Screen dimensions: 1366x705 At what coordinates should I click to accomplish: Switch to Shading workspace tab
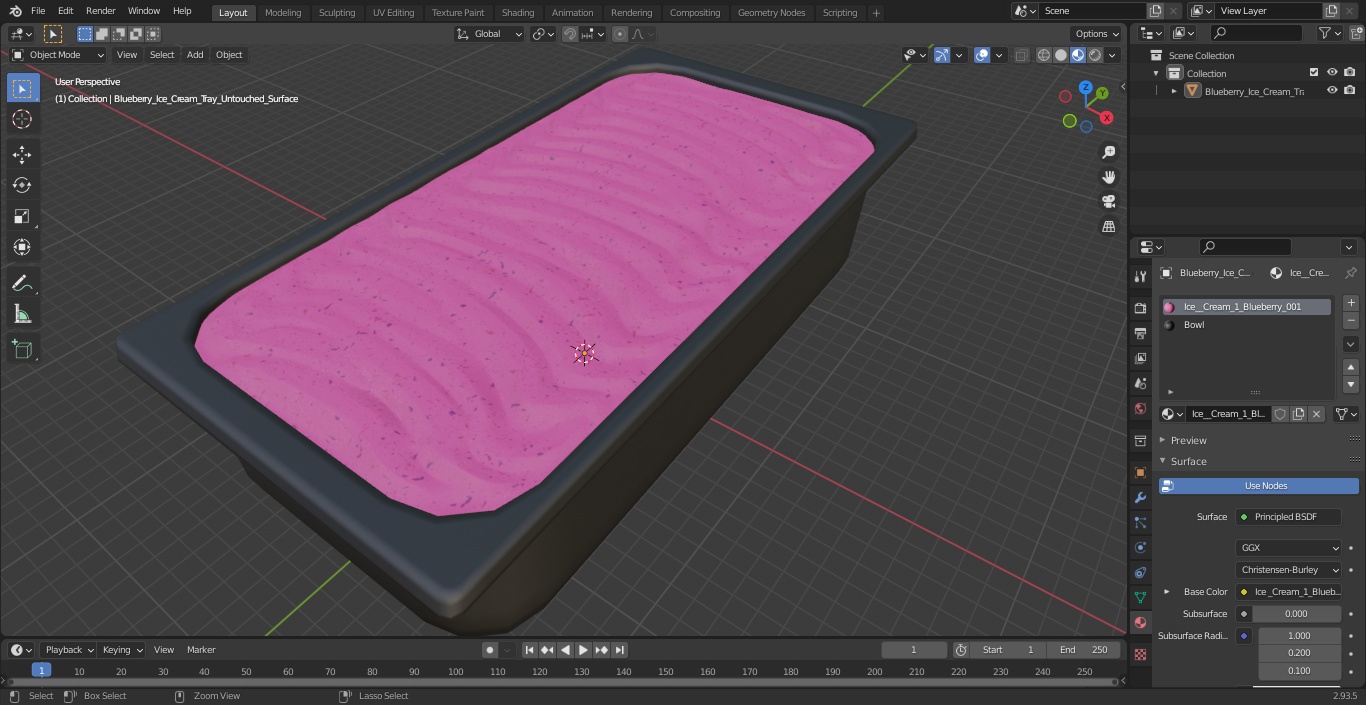click(518, 13)
